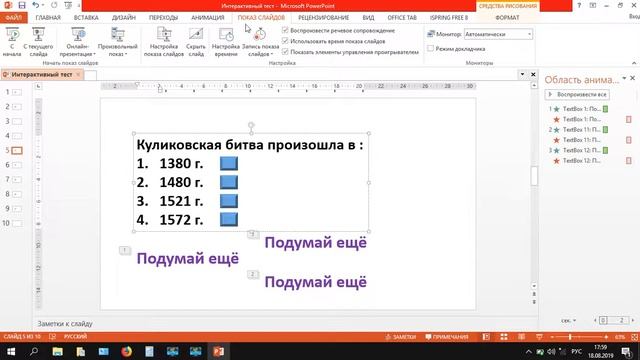Click Rehearse timings (Настройка времени) icon
This screenshot has height=360, width=640.
(226, 34)
